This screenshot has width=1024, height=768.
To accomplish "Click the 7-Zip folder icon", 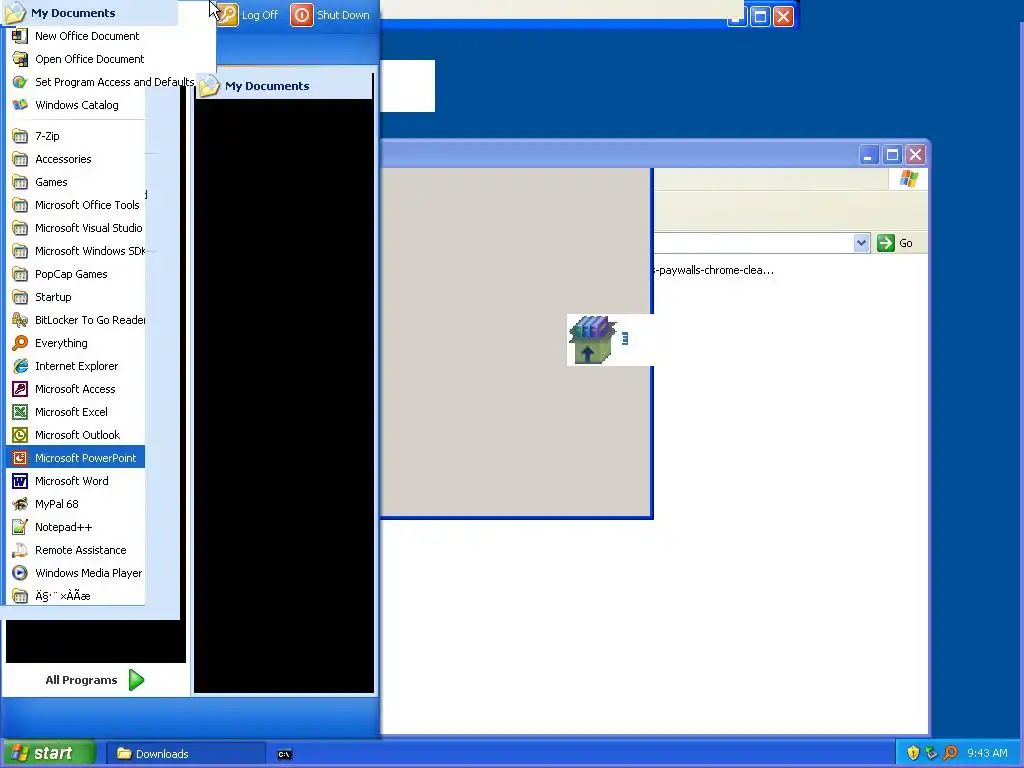I will click(x=20, y=136).
